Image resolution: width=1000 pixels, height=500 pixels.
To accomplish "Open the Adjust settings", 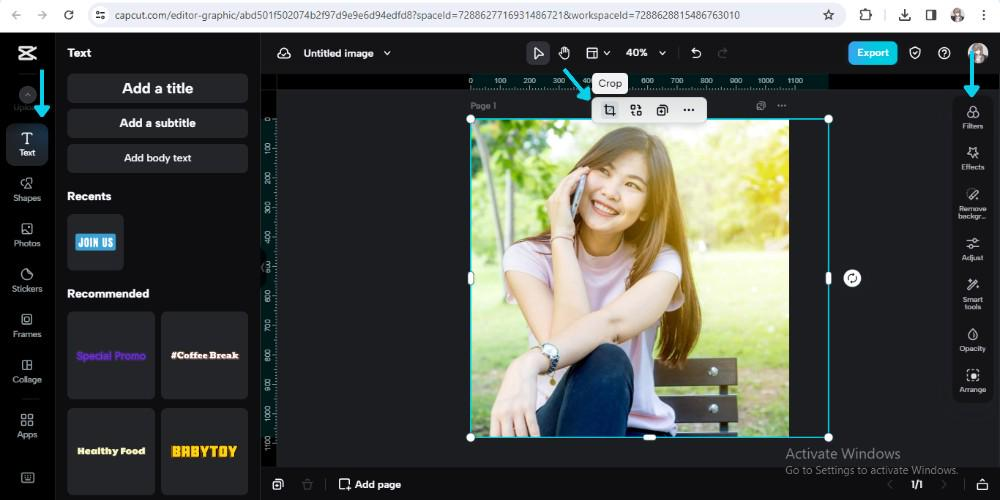I will click(x=972, y=249).
